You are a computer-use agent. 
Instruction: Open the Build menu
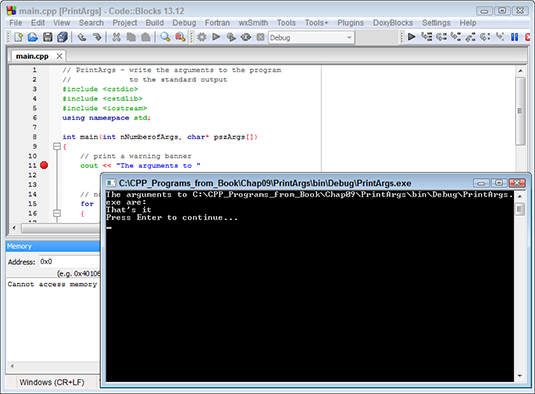coord(155,23)
